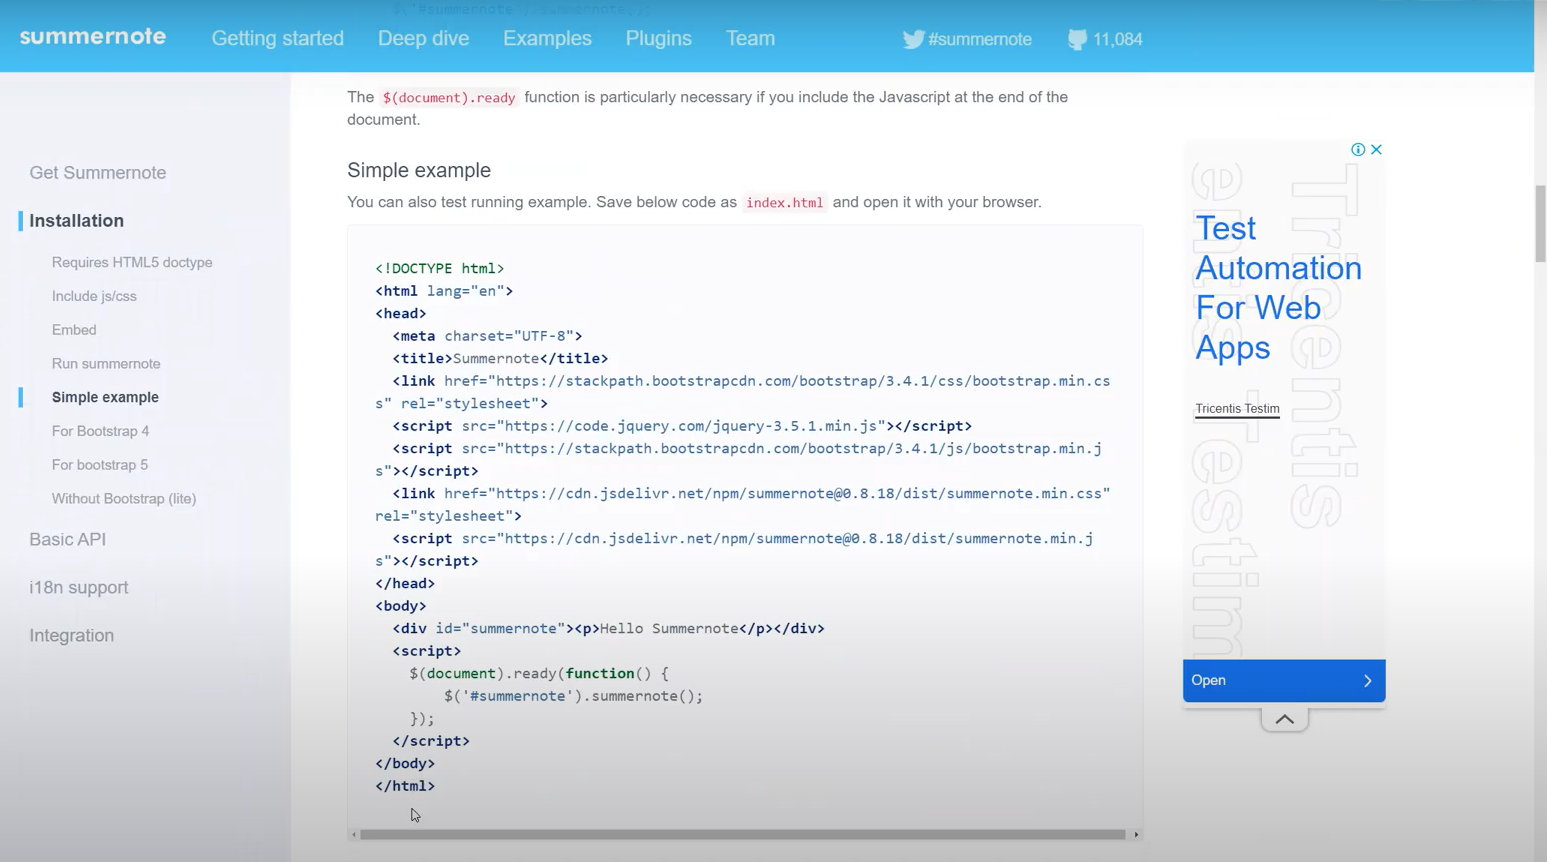Click the Open button in the ad
Screen dimensions: 1547x862
1284,680
